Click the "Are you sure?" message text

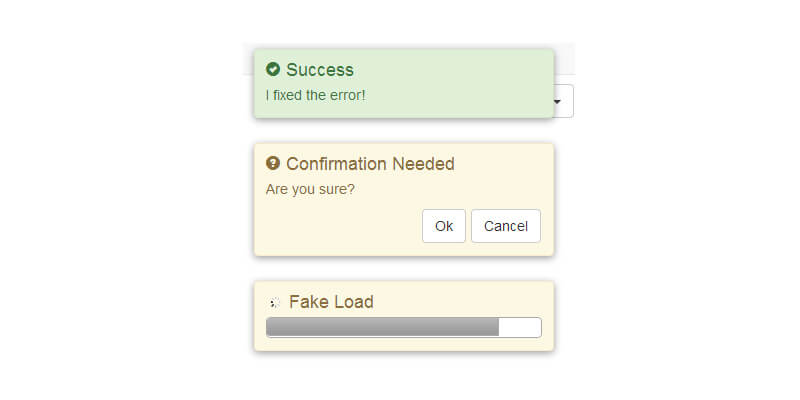309,188
